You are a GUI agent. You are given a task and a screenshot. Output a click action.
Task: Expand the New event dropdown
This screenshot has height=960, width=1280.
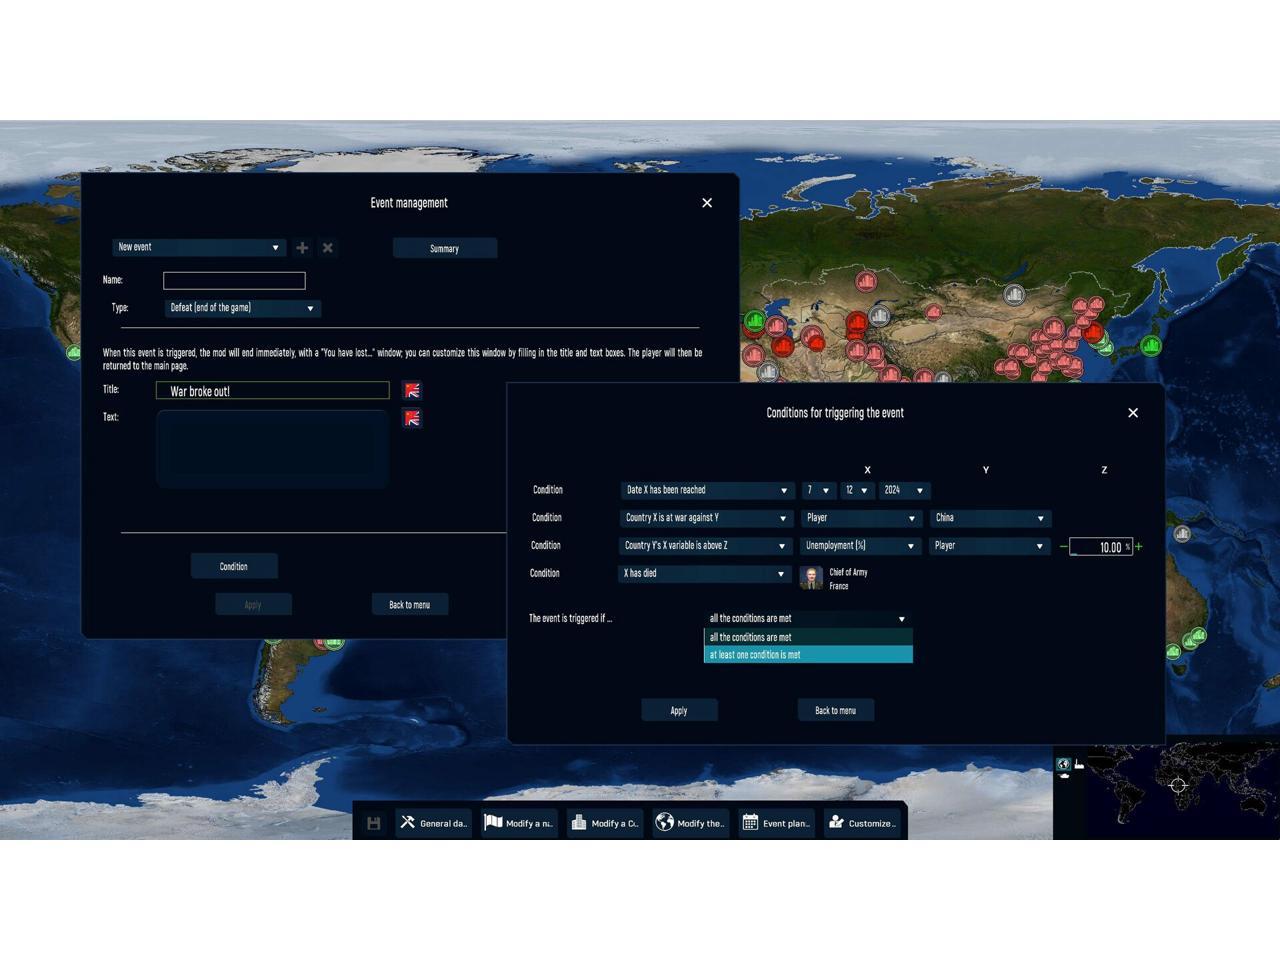click(x=199, y=247)
